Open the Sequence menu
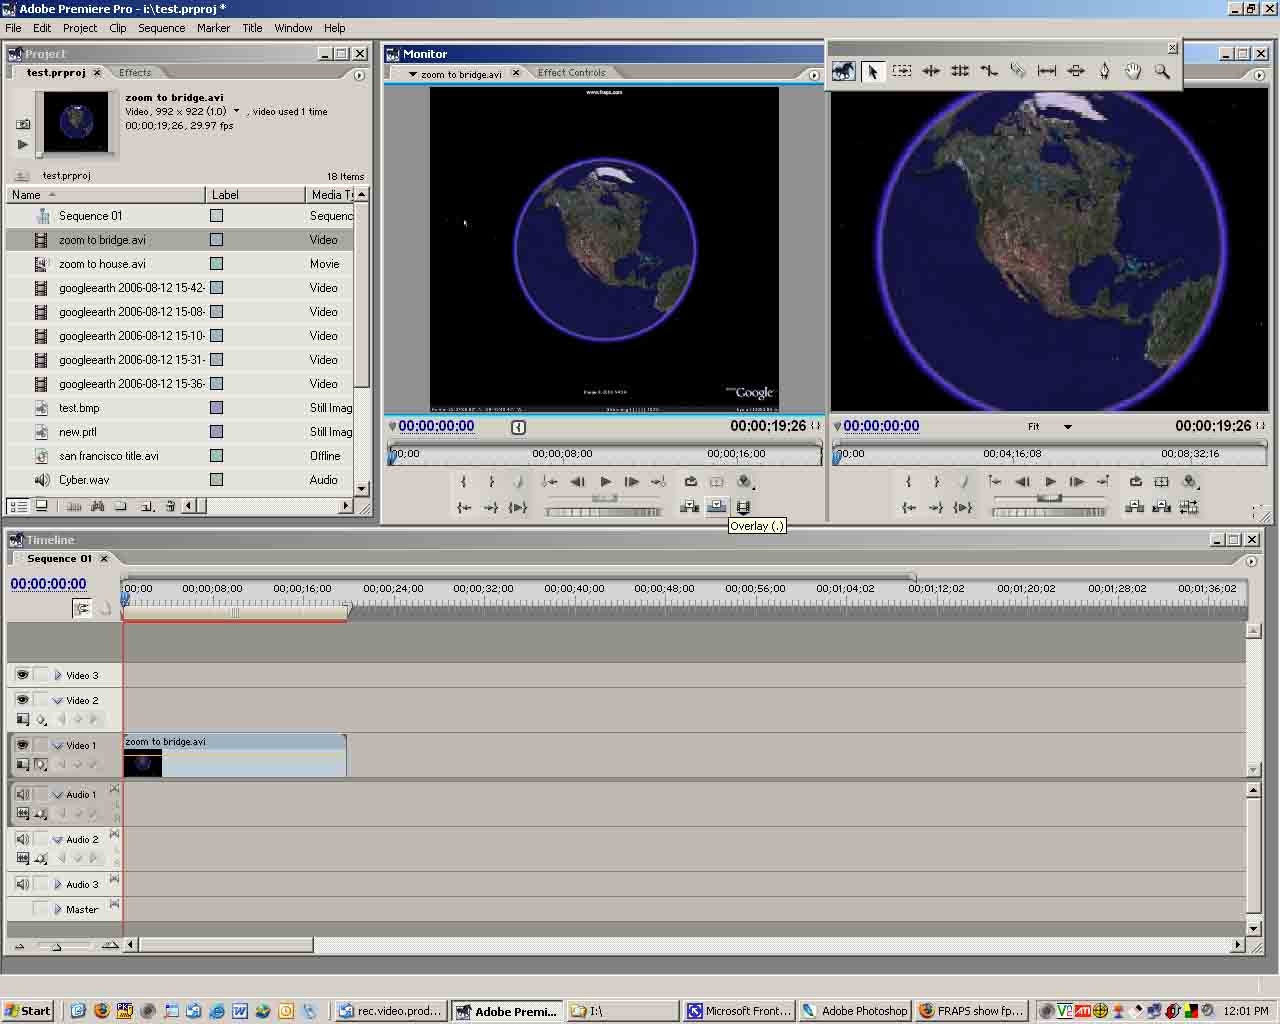Viewport: 1280px width, 1024px height. [x=161, y=28]
